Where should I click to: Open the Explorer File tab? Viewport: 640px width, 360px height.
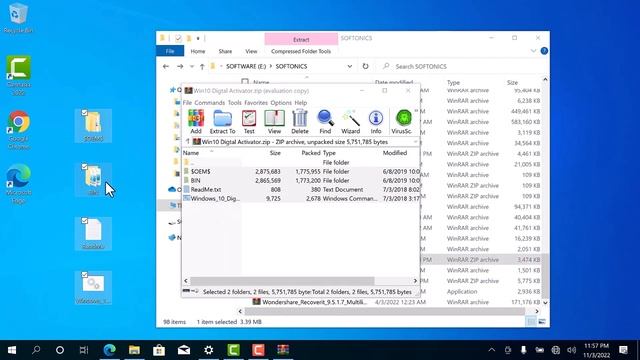170,51
